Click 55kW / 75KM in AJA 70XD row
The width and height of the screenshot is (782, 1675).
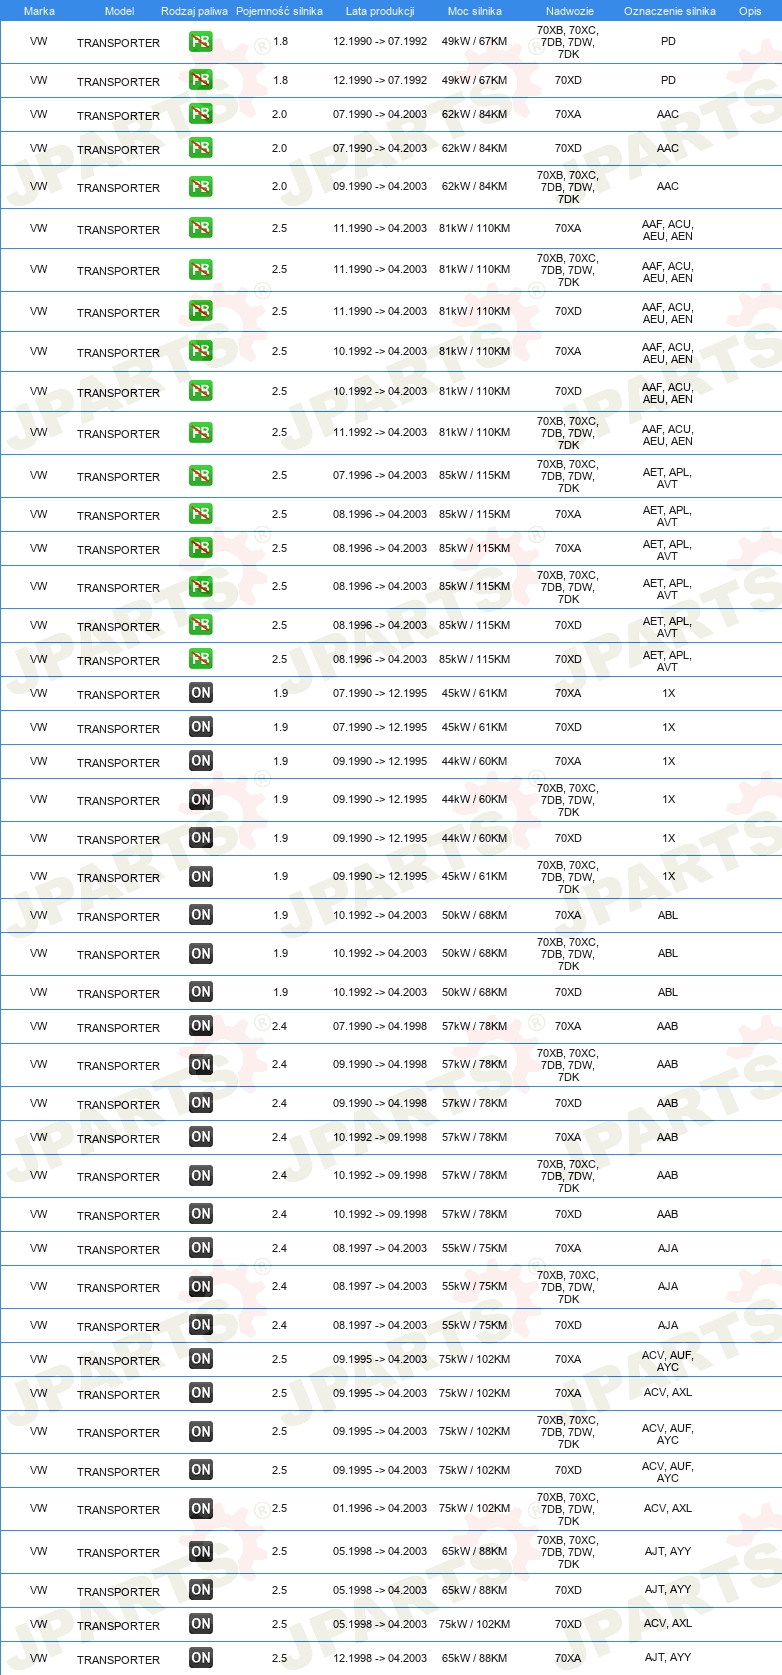(x=475, y=1325)
